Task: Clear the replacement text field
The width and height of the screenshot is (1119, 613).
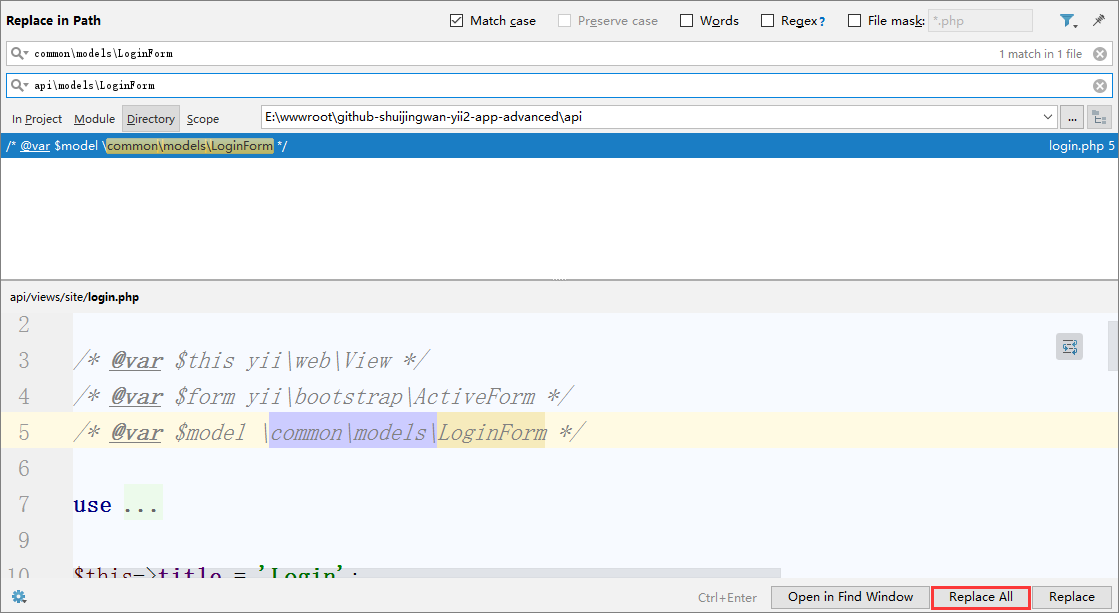Action: [1099, 86]
